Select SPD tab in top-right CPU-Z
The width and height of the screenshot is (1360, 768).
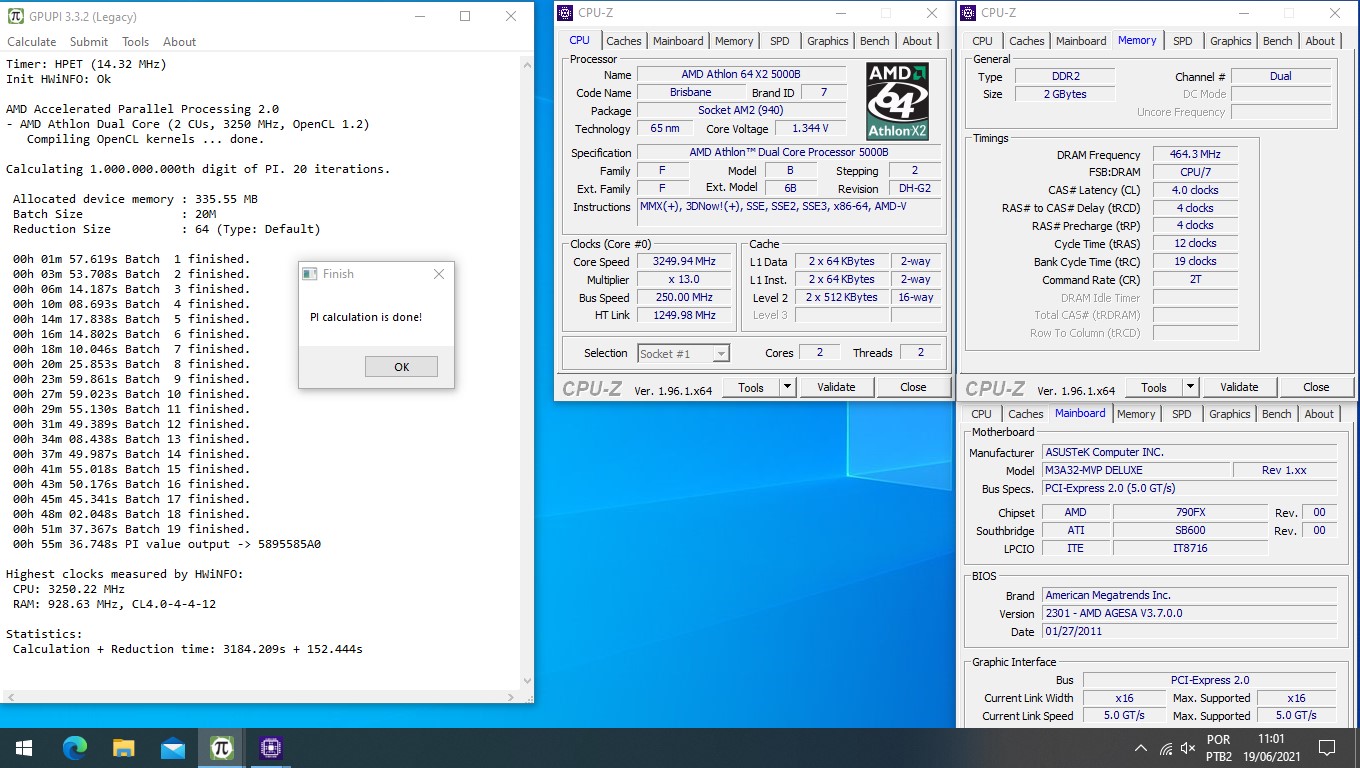[x=1183, y=41]
